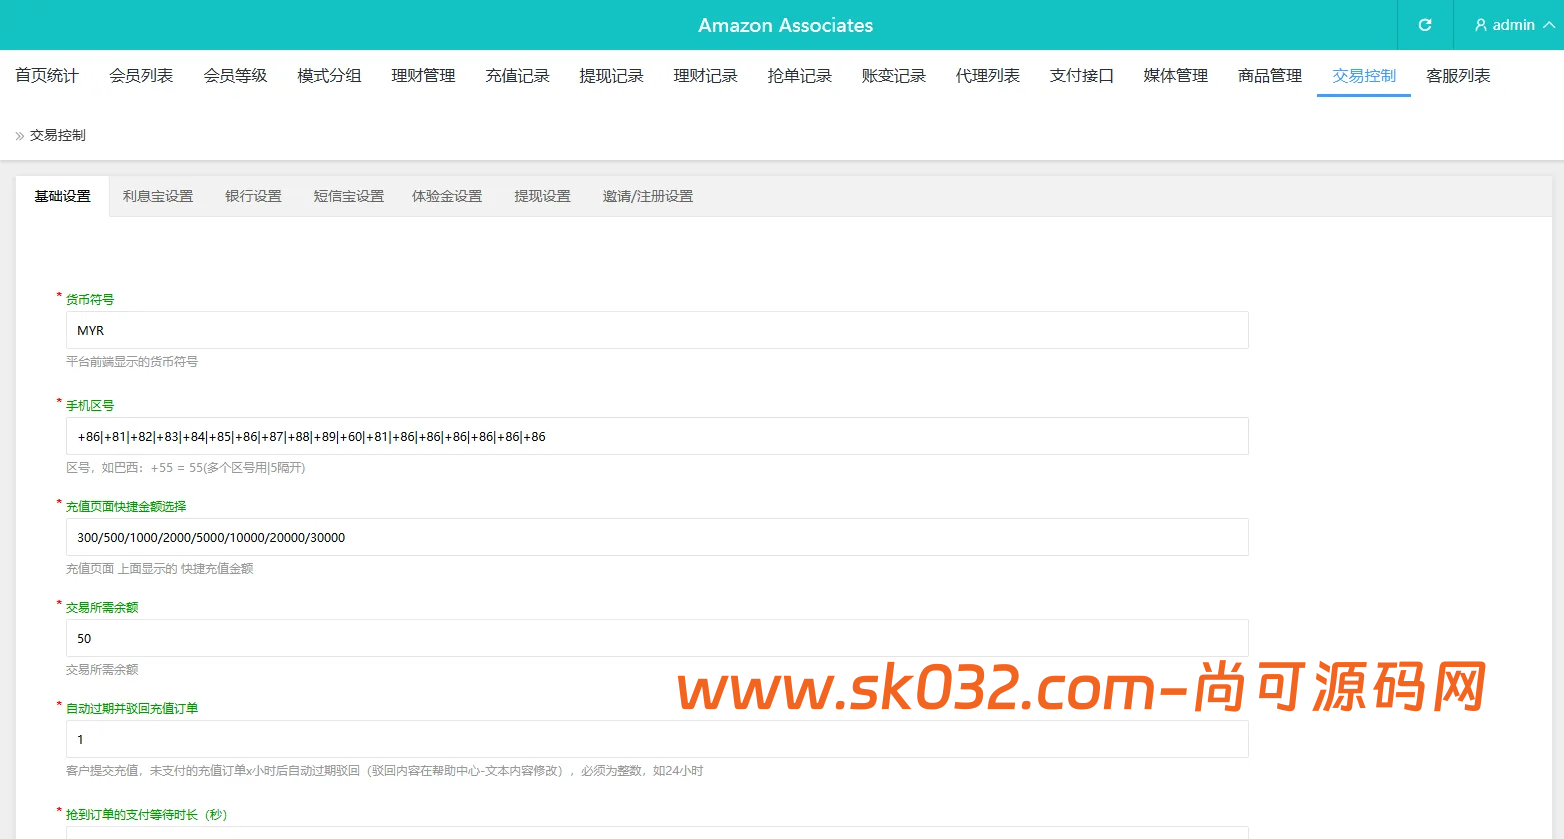Navigate to 首页统计 in the top menu
This screenshot has width=1564, height=839.
click(45, 75)
